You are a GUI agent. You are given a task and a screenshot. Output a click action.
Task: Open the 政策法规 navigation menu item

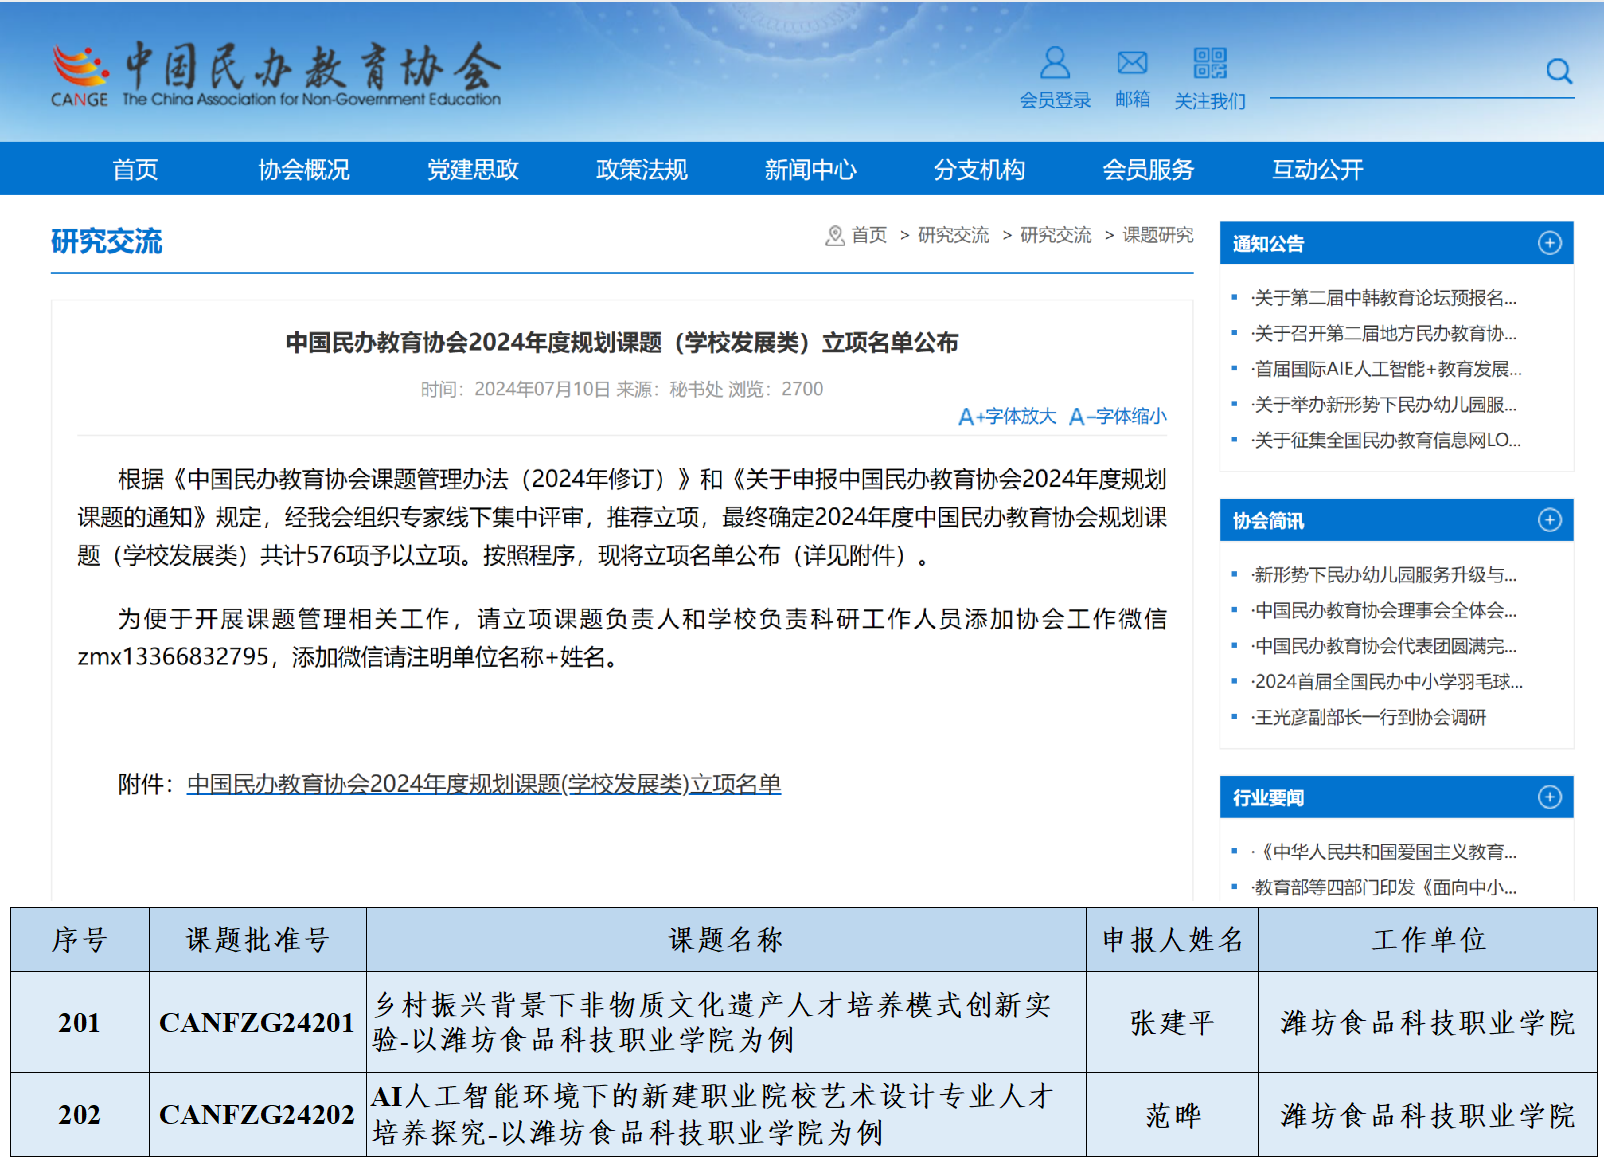641,169
